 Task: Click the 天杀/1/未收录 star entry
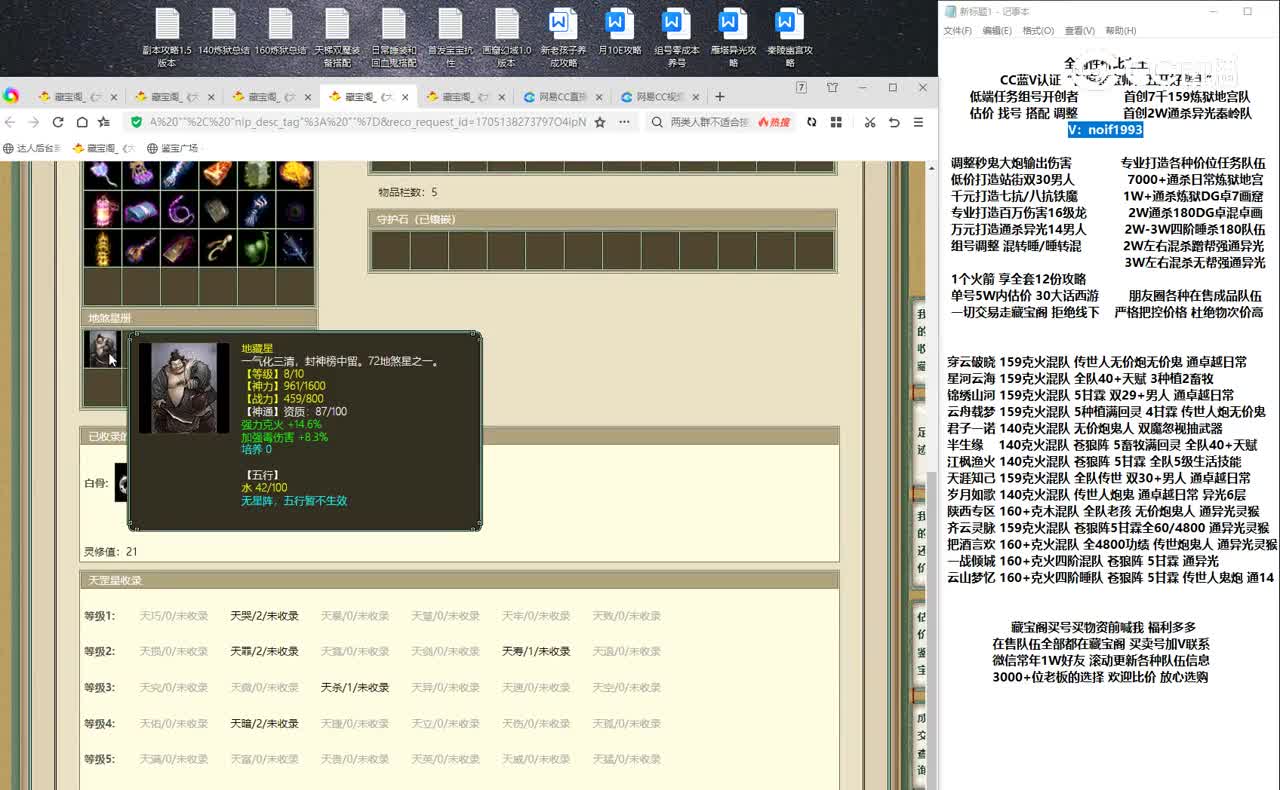pyautogui.click(x=355, y=688)
